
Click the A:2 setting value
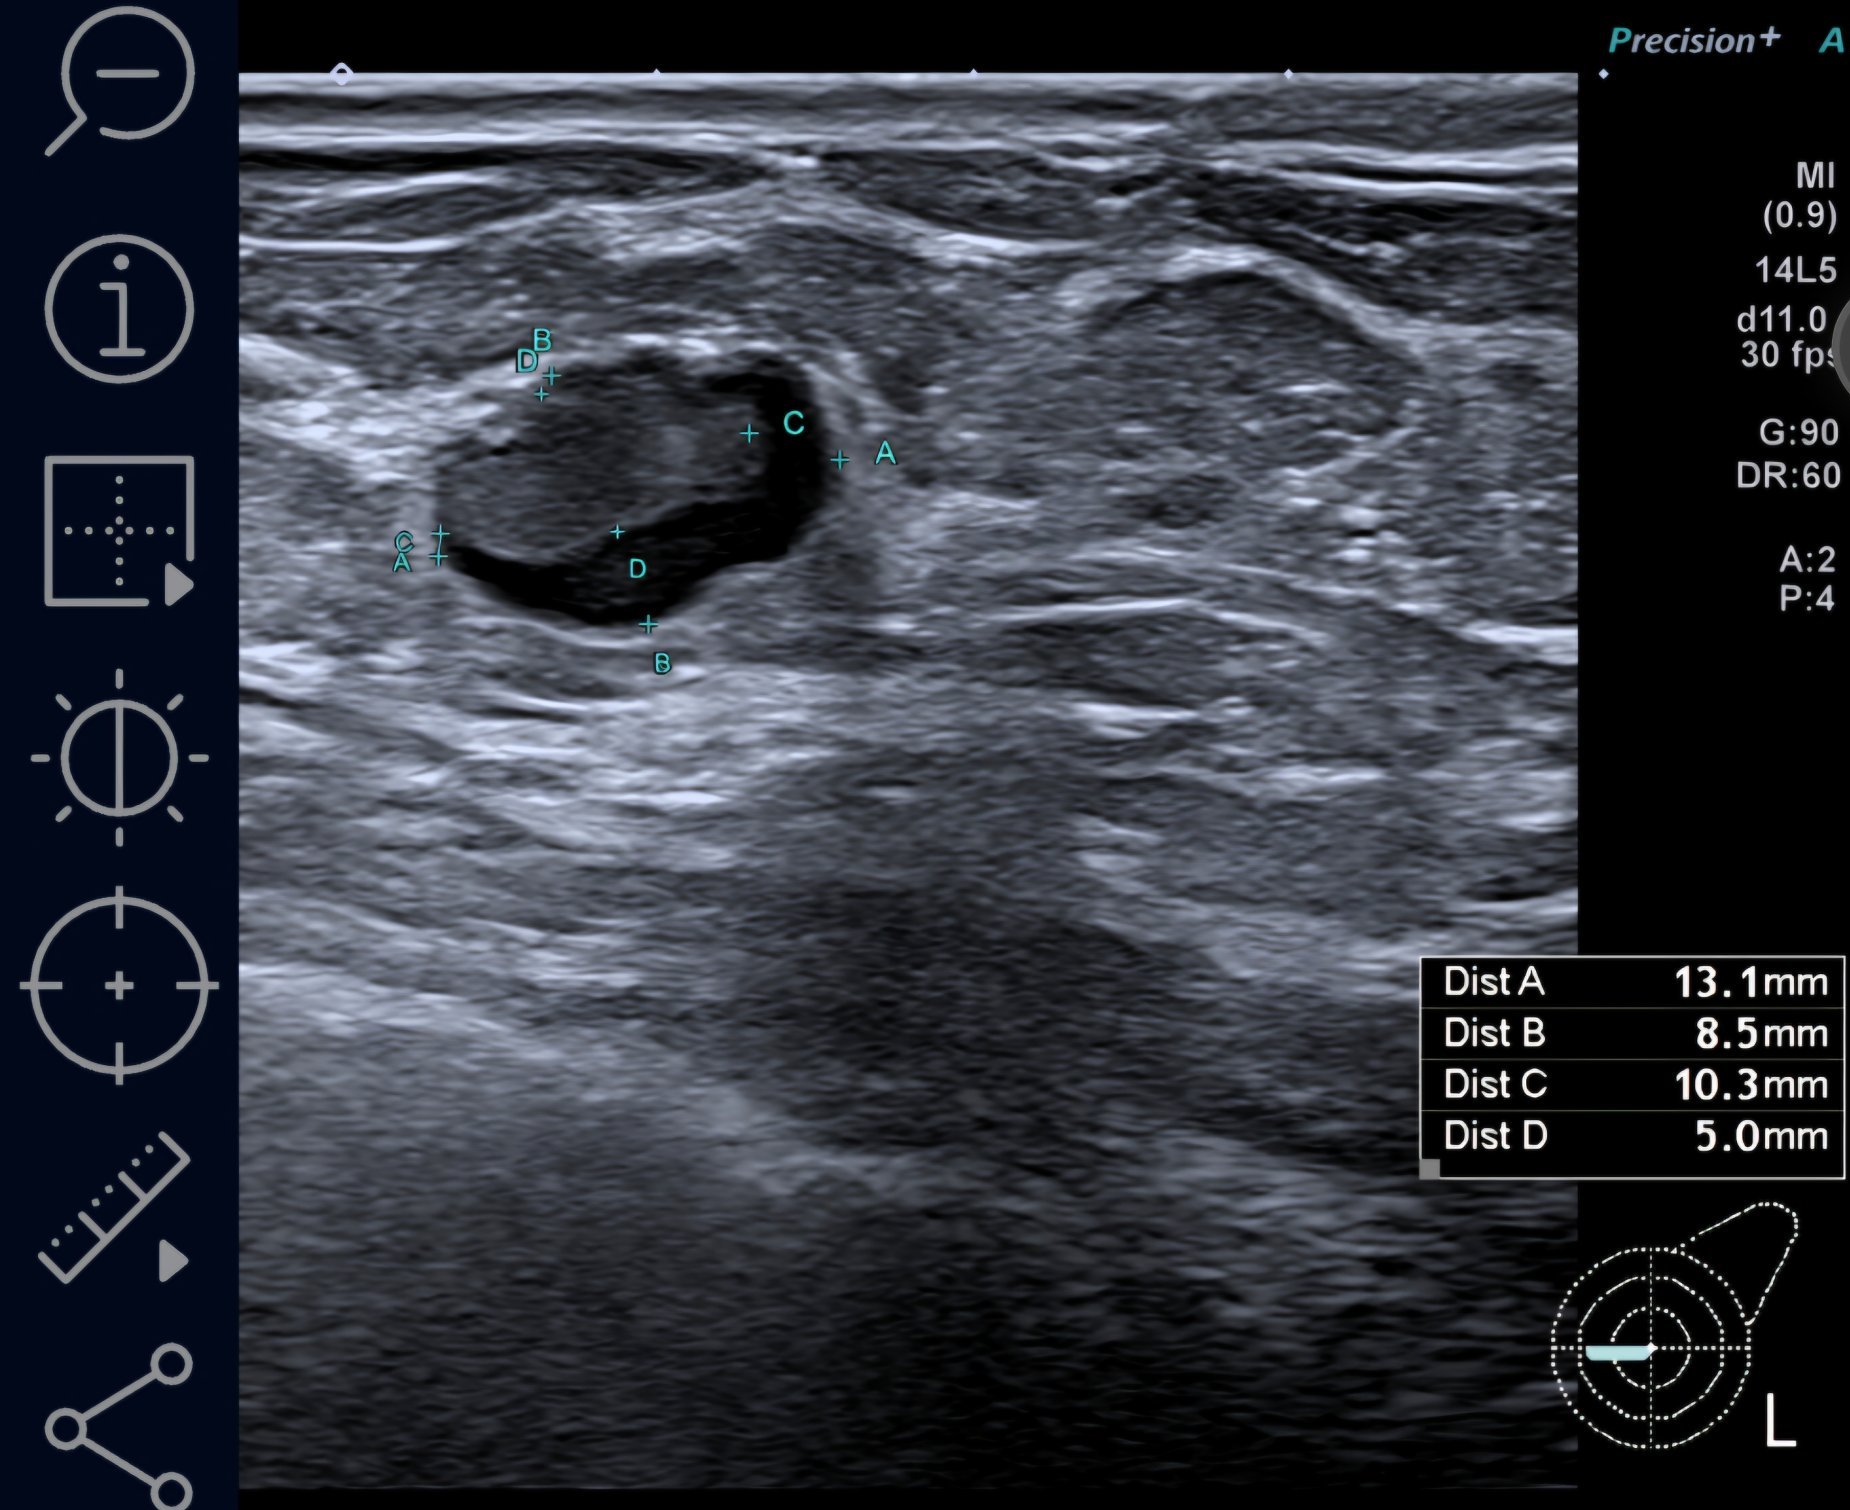tap(1807, 558)
